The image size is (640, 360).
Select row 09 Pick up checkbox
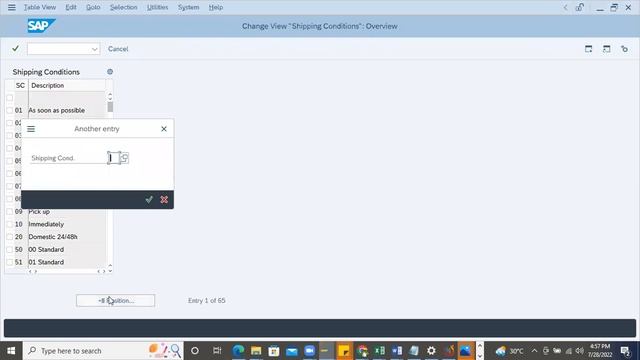(x=10, y=211)
